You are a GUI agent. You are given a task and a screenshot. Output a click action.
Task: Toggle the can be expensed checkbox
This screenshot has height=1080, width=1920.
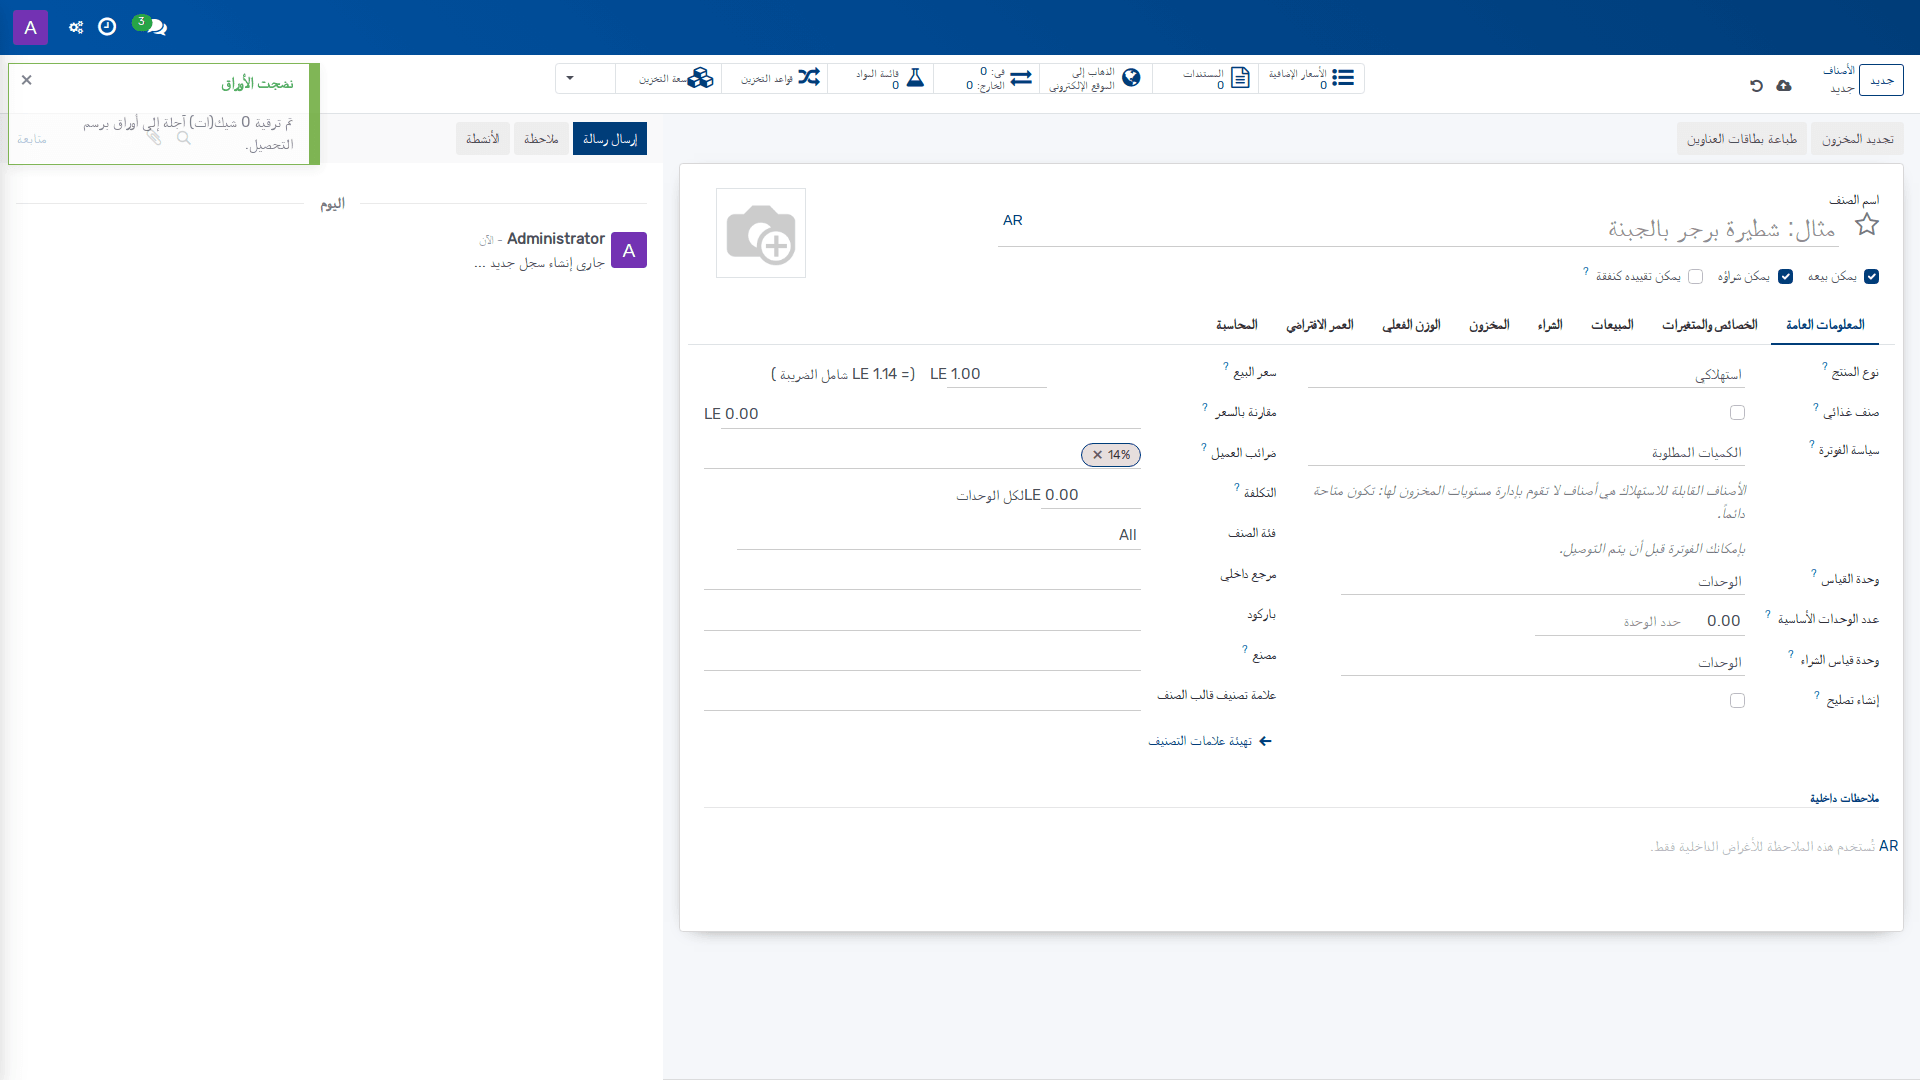click(x=1695, y=277)
